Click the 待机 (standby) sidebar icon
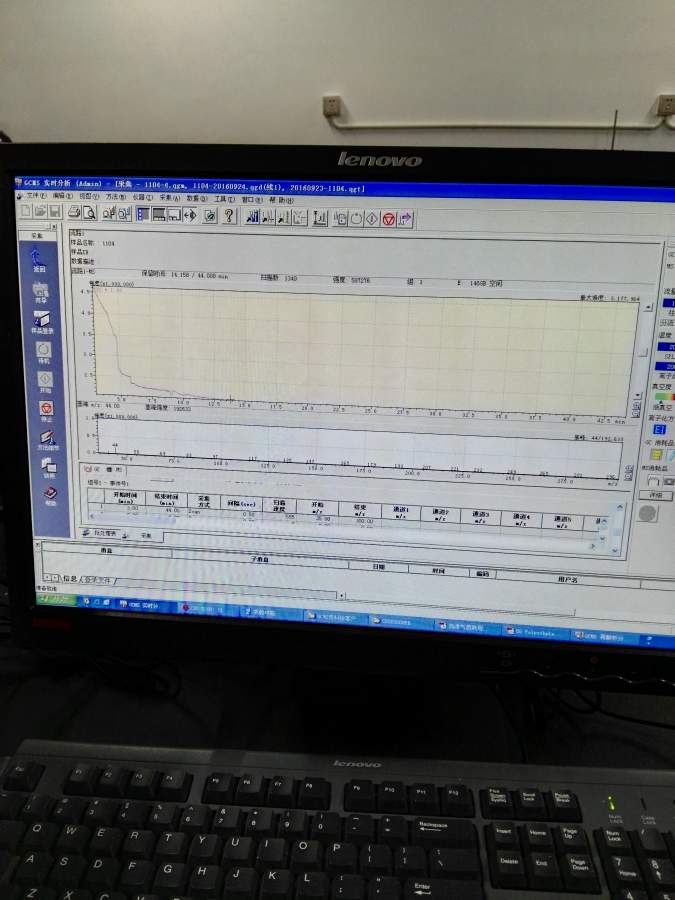 [x=44, y=352]
